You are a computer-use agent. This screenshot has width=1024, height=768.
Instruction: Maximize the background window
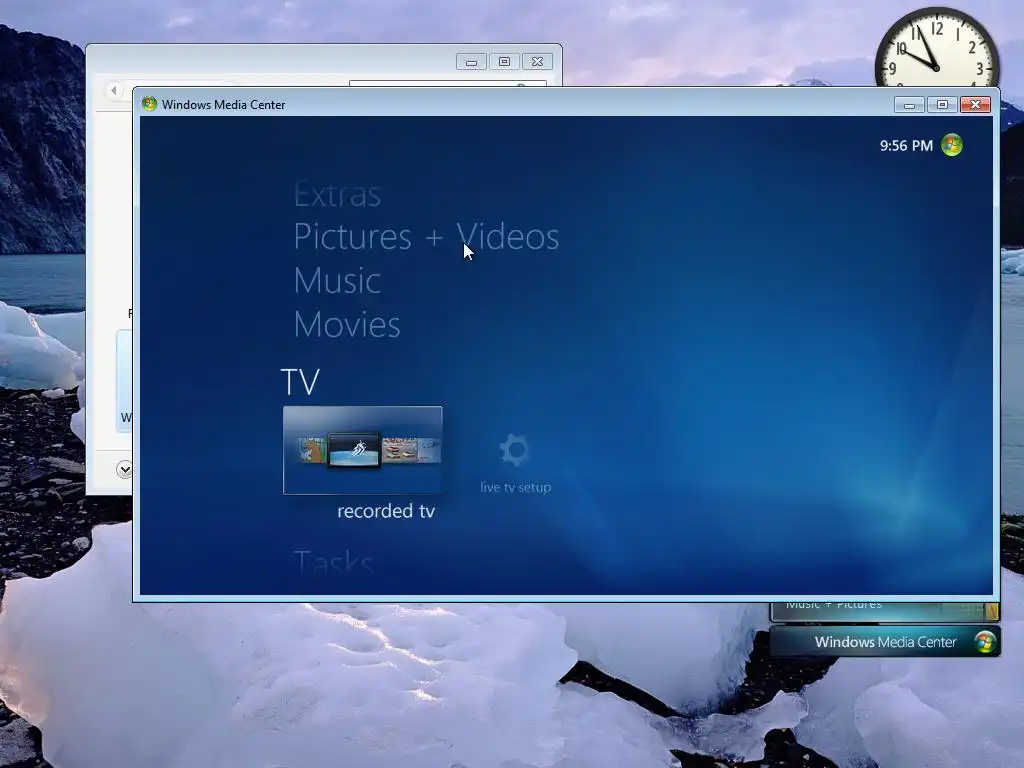click(x=504, y=61)
